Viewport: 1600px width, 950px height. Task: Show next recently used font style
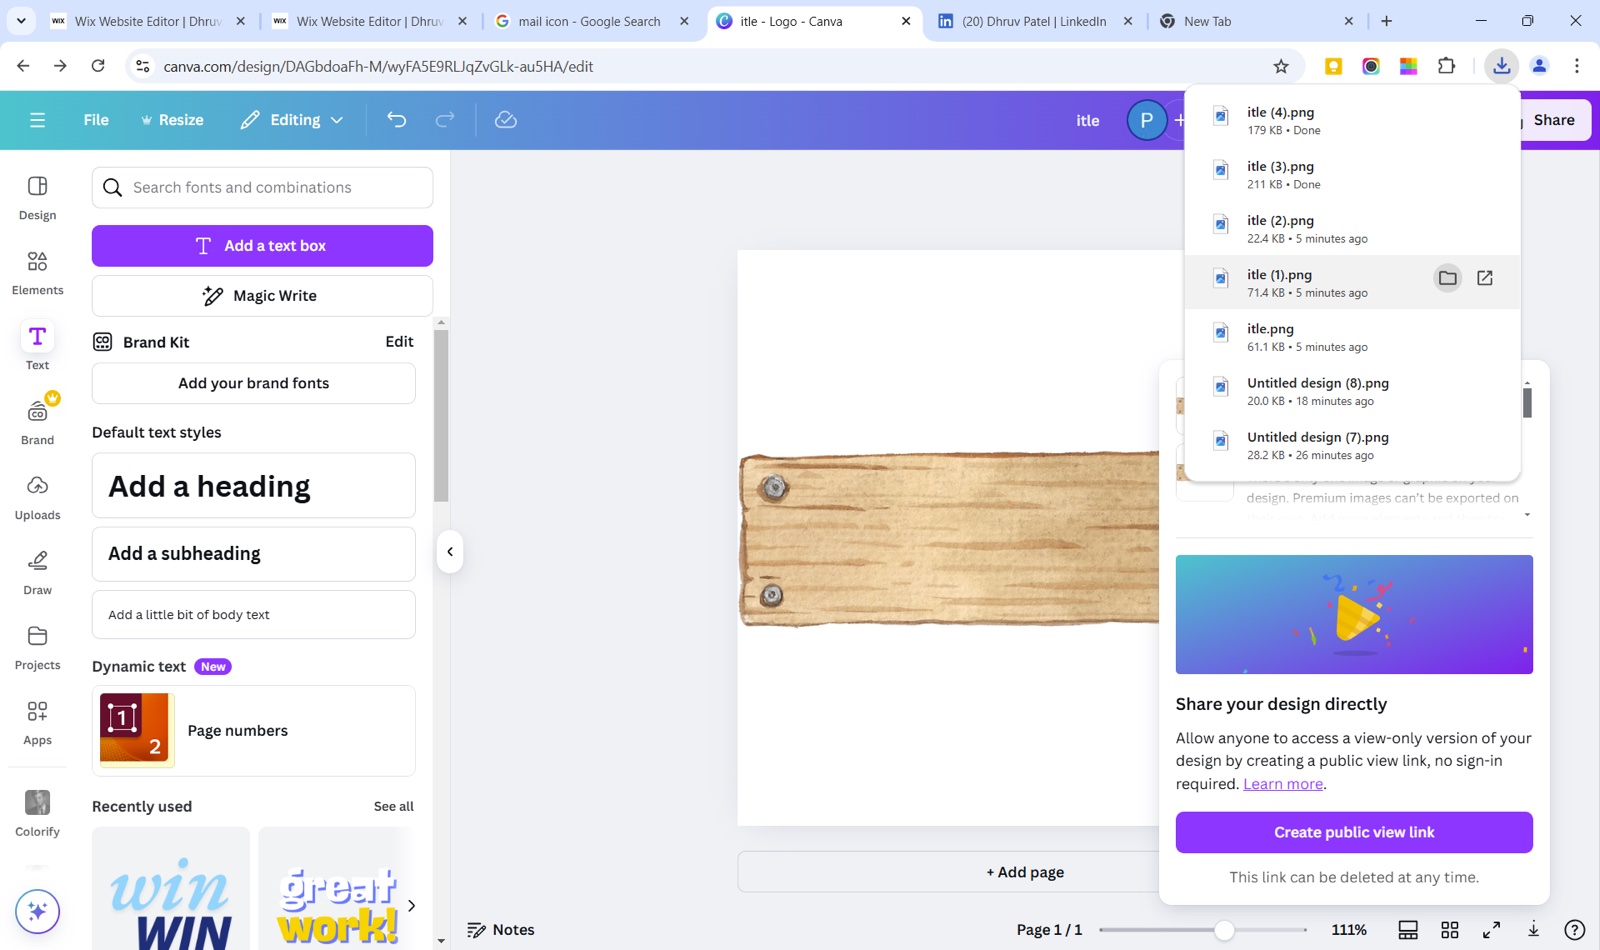(x=411, y=906)
